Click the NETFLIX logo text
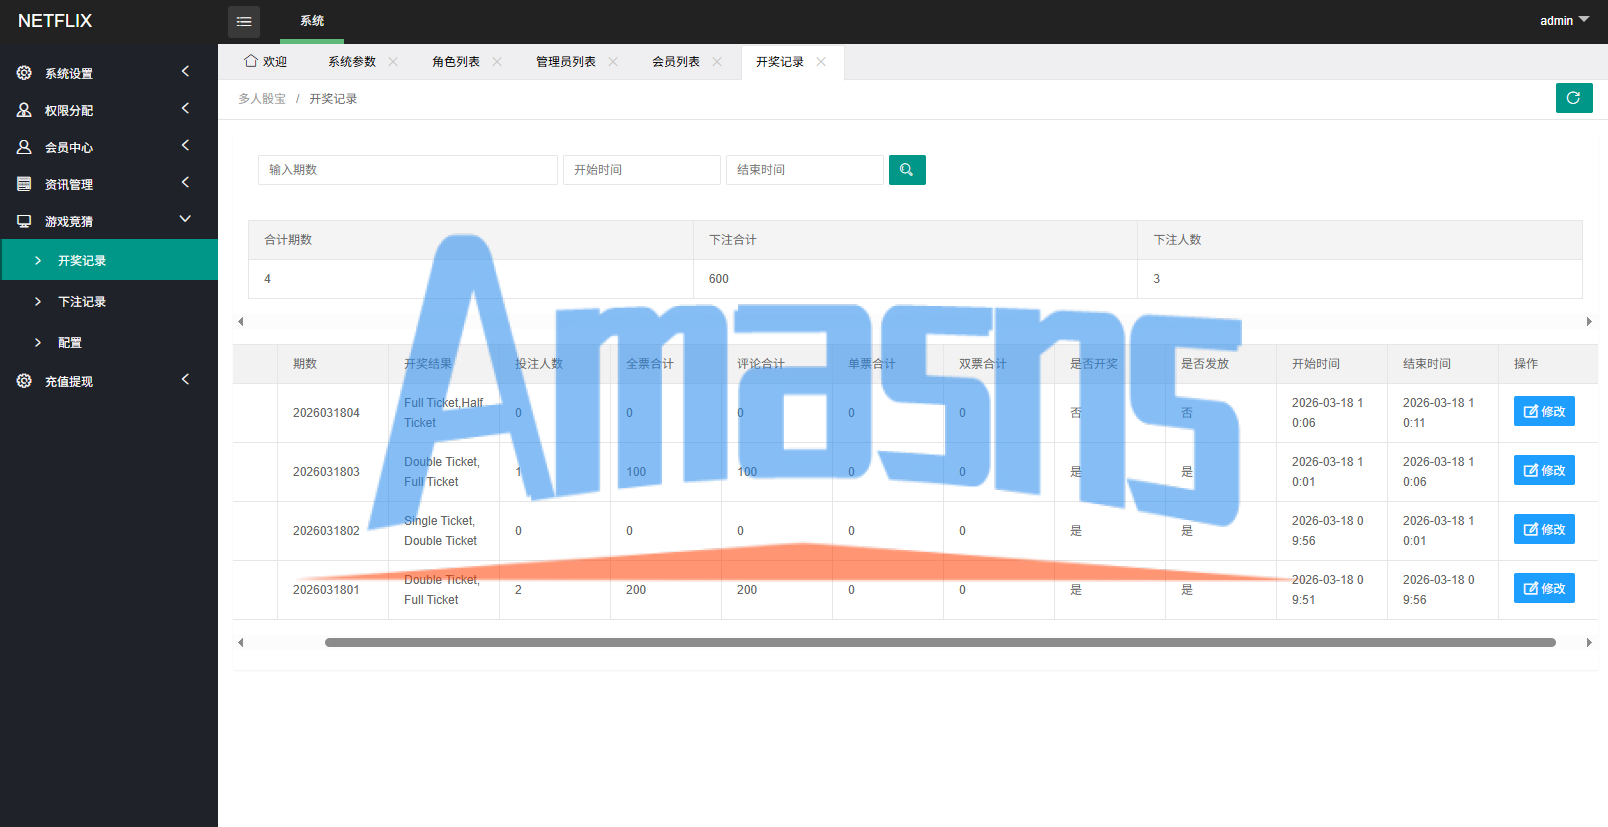 [x=55, y=21]
